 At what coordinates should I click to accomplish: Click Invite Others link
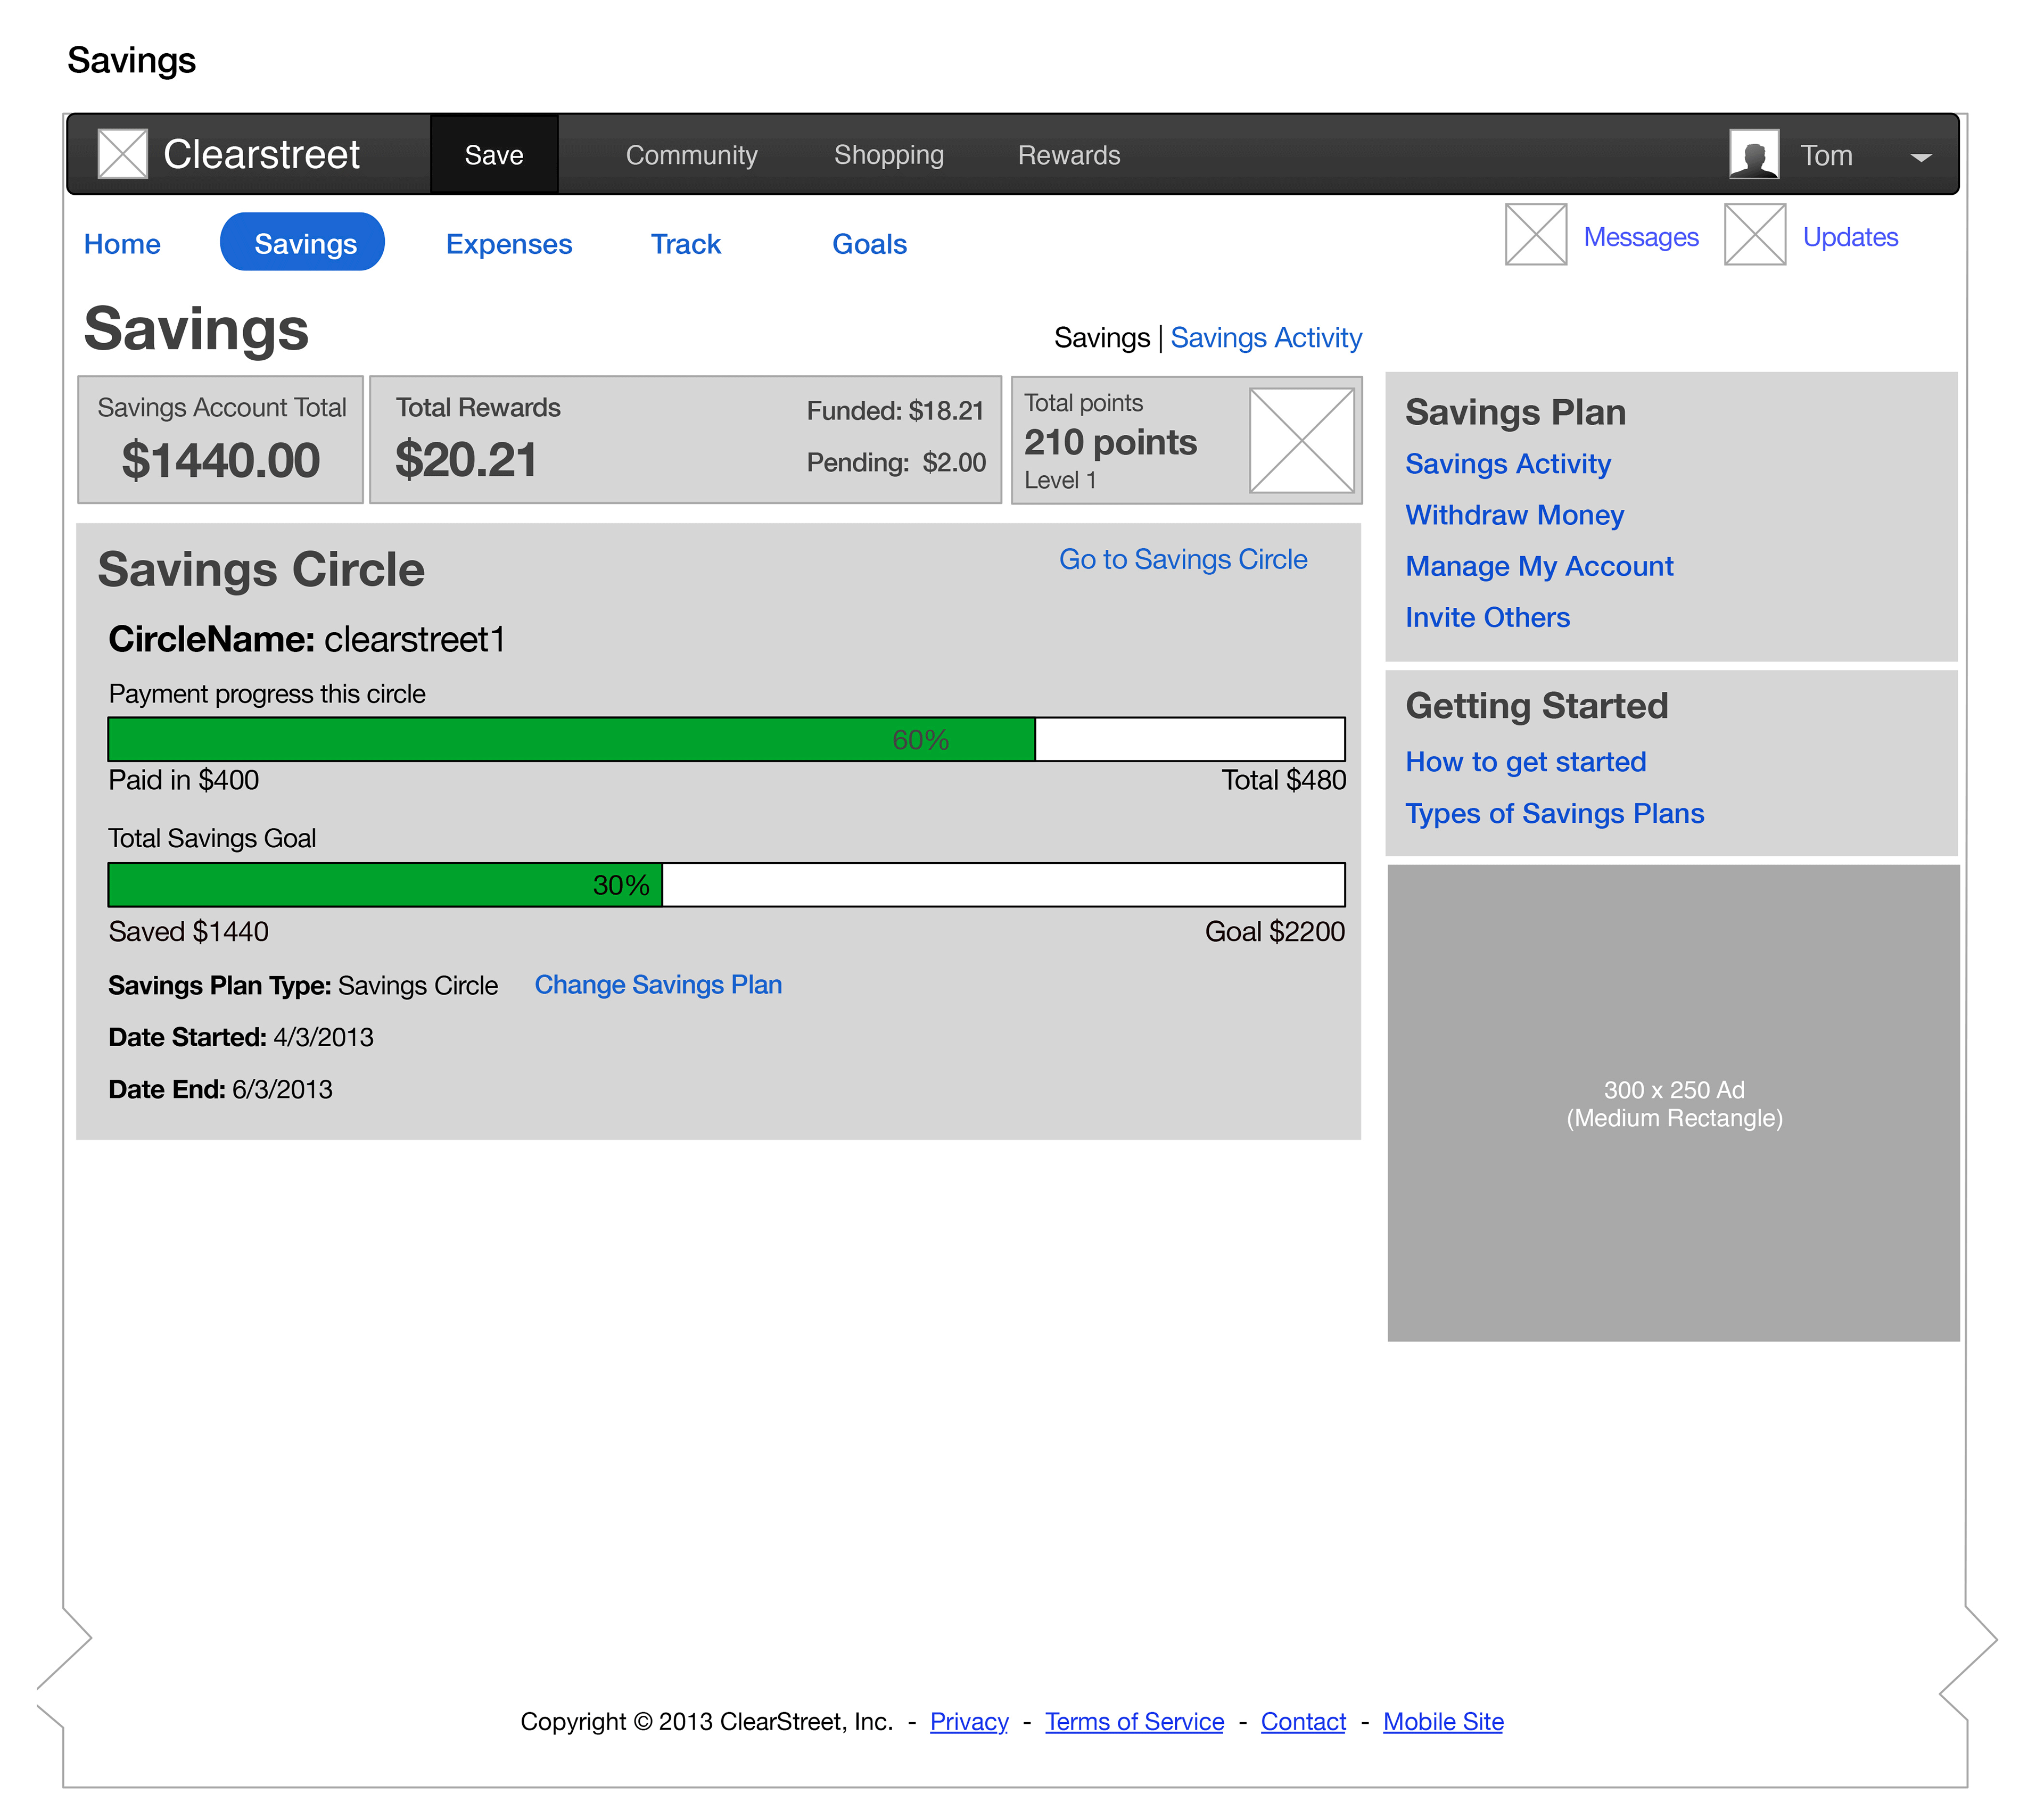point(1487,618)
